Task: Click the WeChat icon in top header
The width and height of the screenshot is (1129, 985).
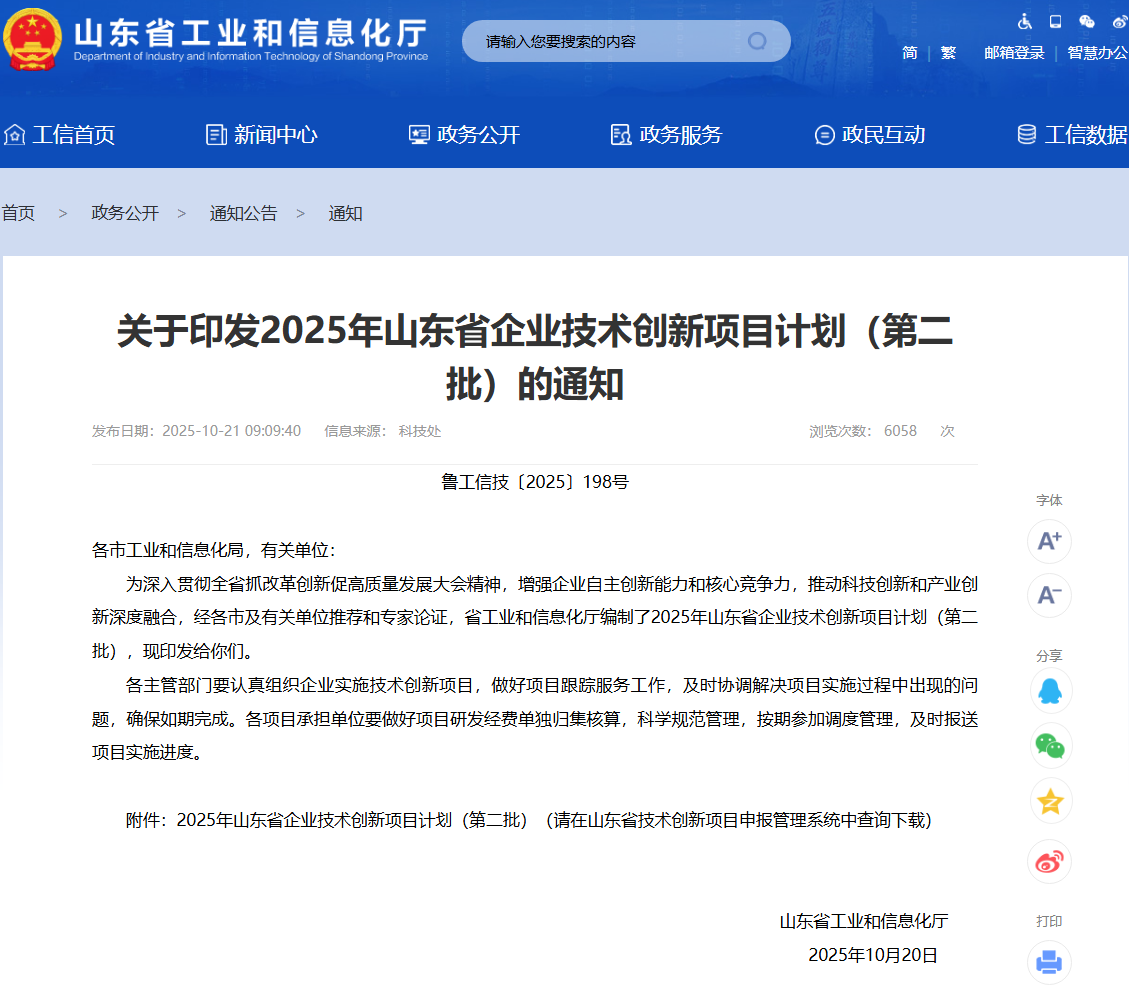Action: (x=1086, y=21)
